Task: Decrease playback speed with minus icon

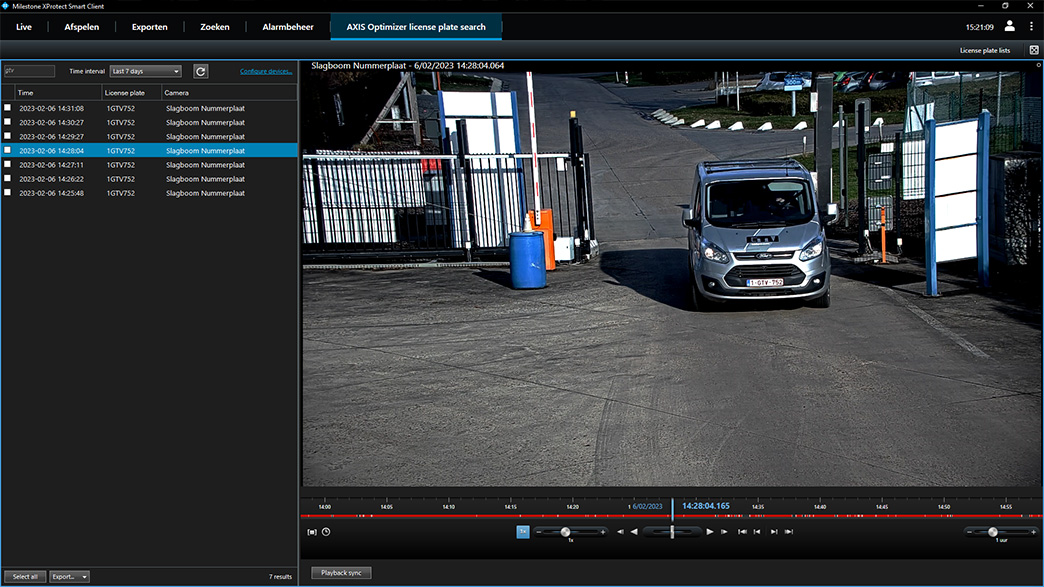Action: click(x=539, y=532)
